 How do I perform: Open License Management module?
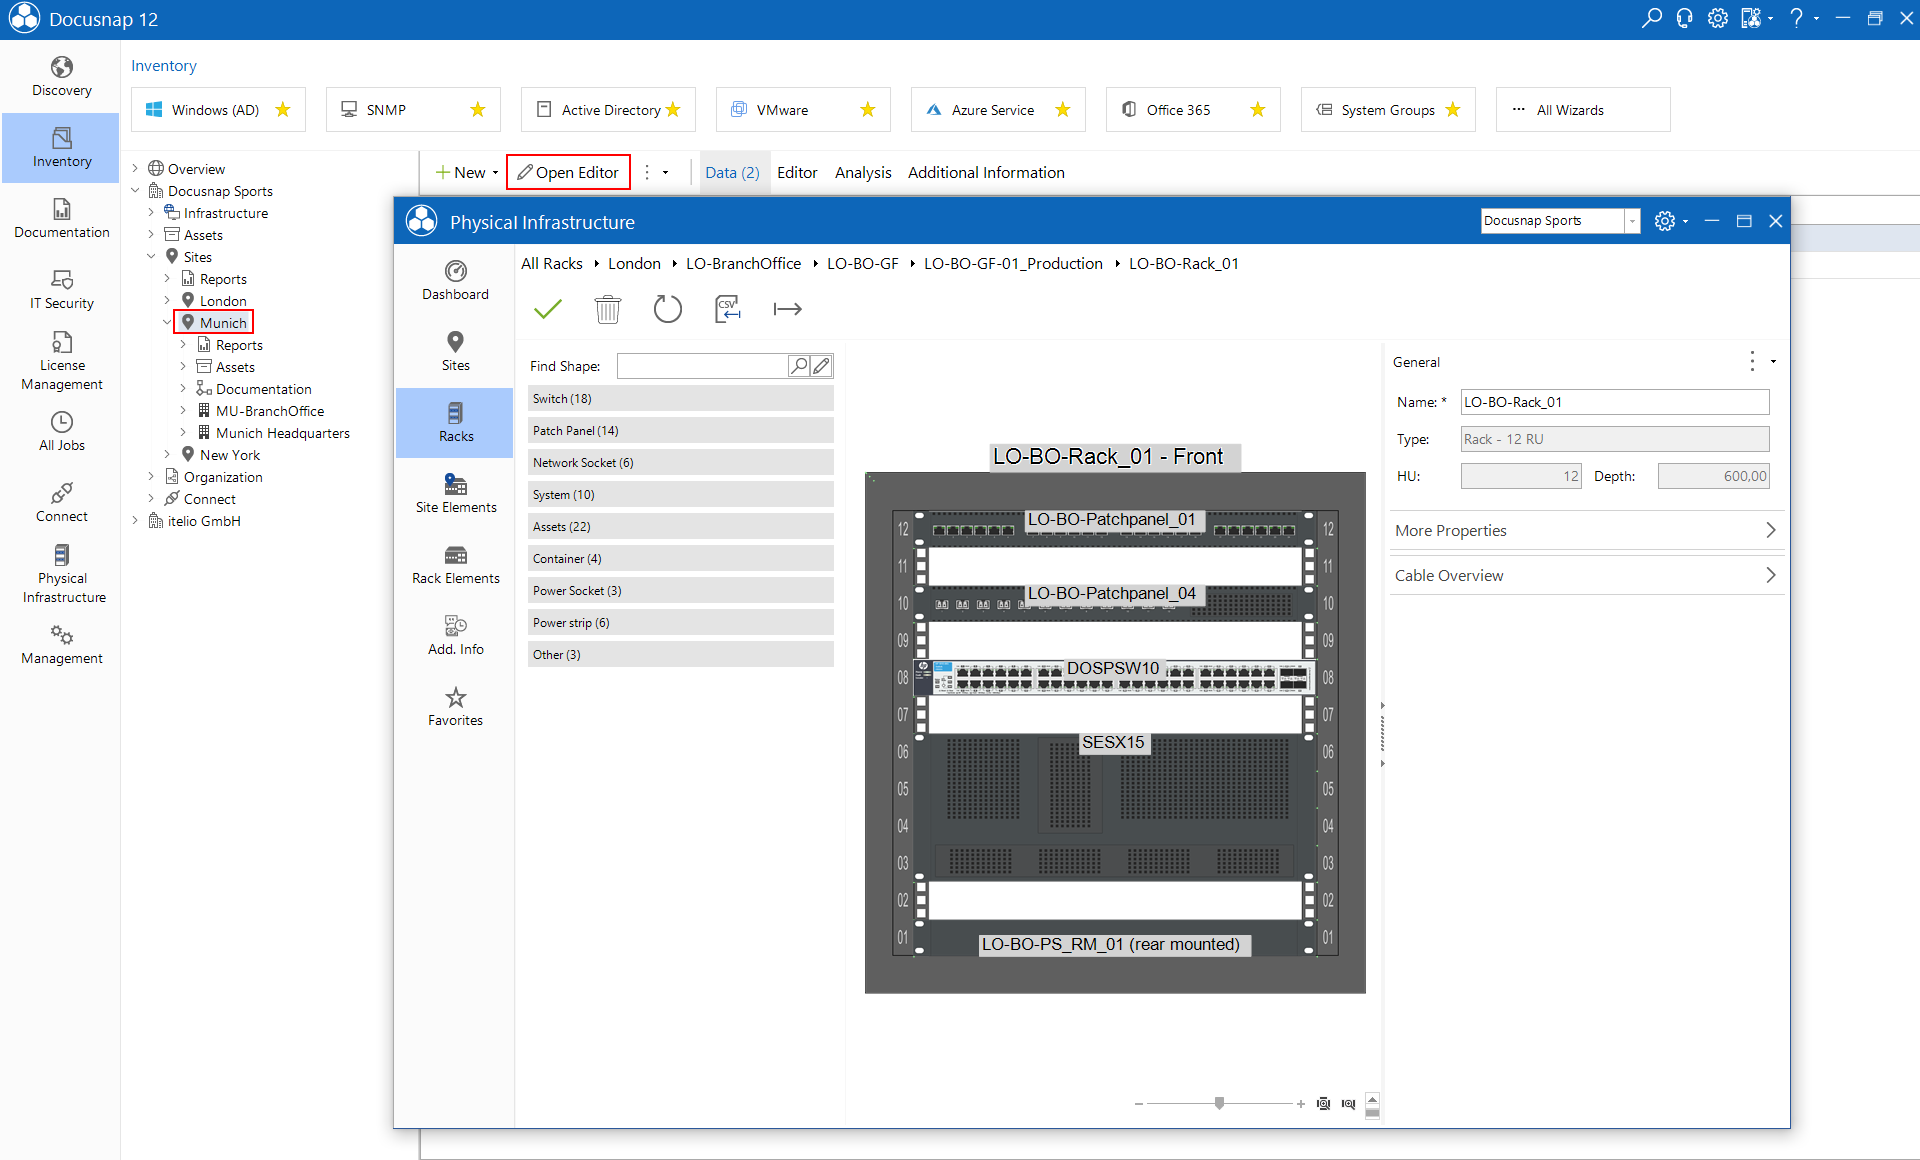61,361
